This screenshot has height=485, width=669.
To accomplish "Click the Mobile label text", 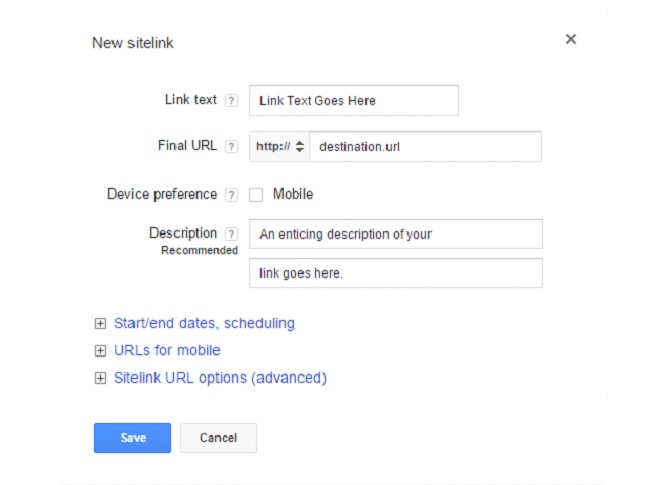I will pos(292,195).
